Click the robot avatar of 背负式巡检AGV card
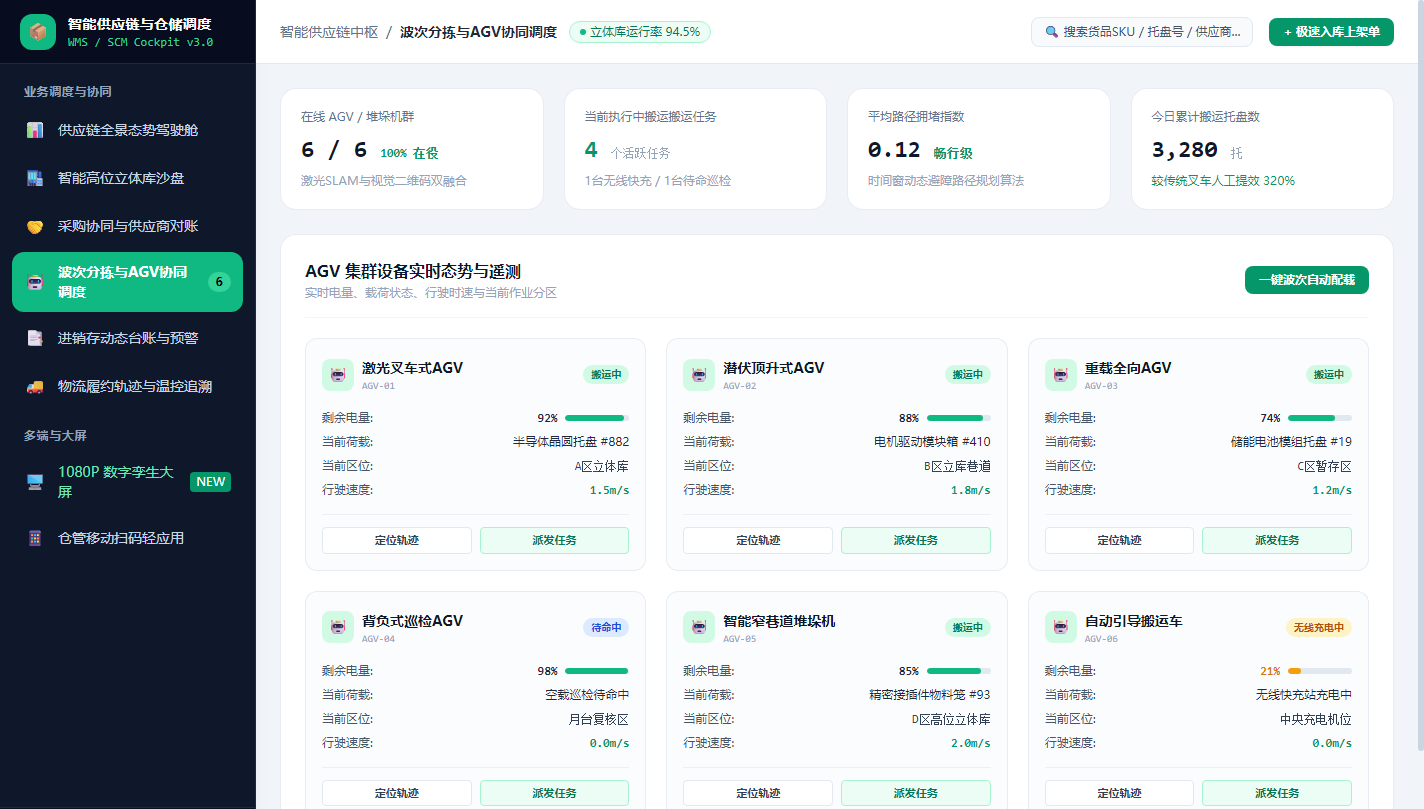The image size is (1424, 809). pos(338,627)
